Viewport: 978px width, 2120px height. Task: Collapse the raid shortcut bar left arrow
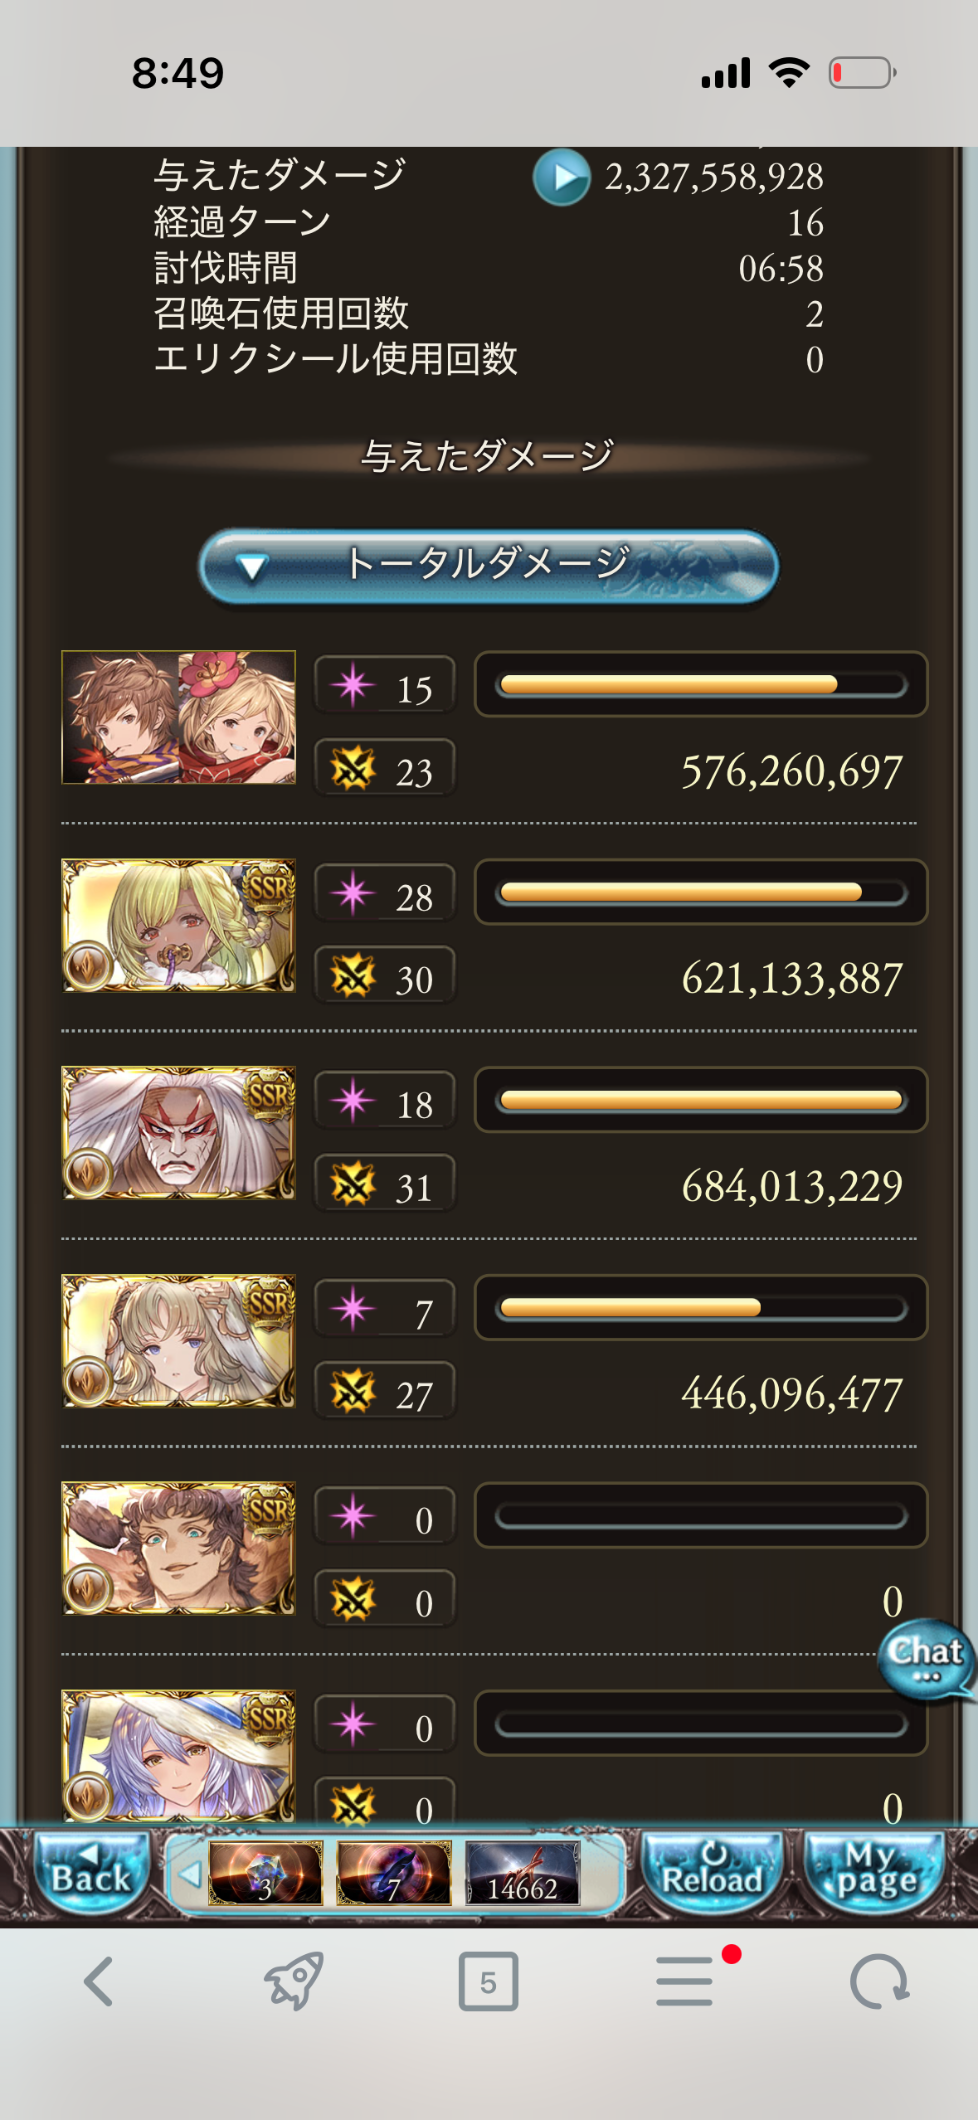tap(188, 1874)
